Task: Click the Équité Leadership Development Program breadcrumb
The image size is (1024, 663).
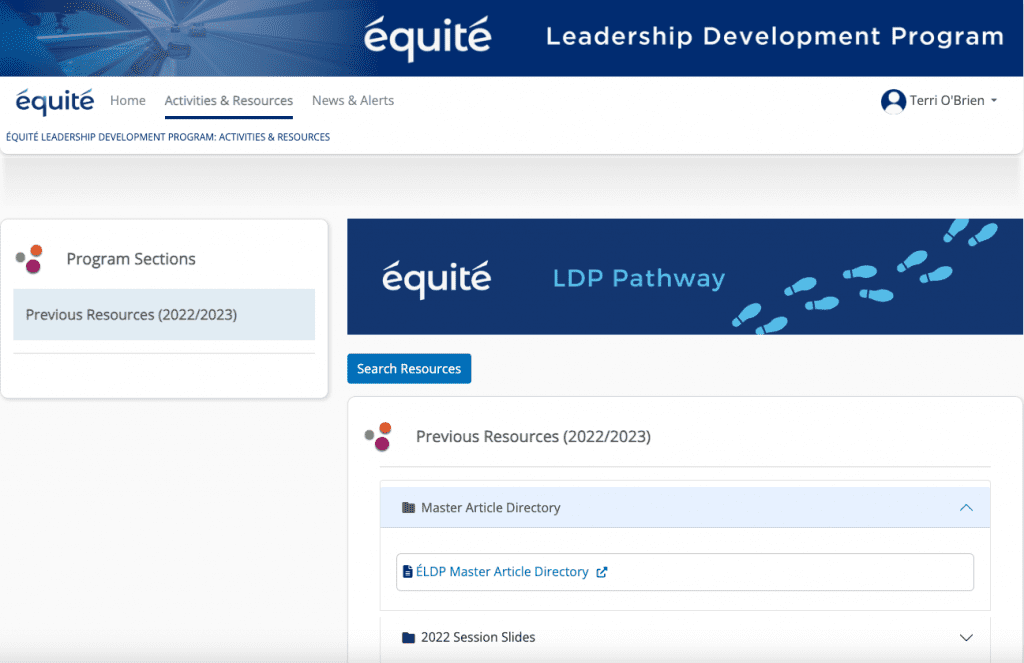Action: (168, 137)
